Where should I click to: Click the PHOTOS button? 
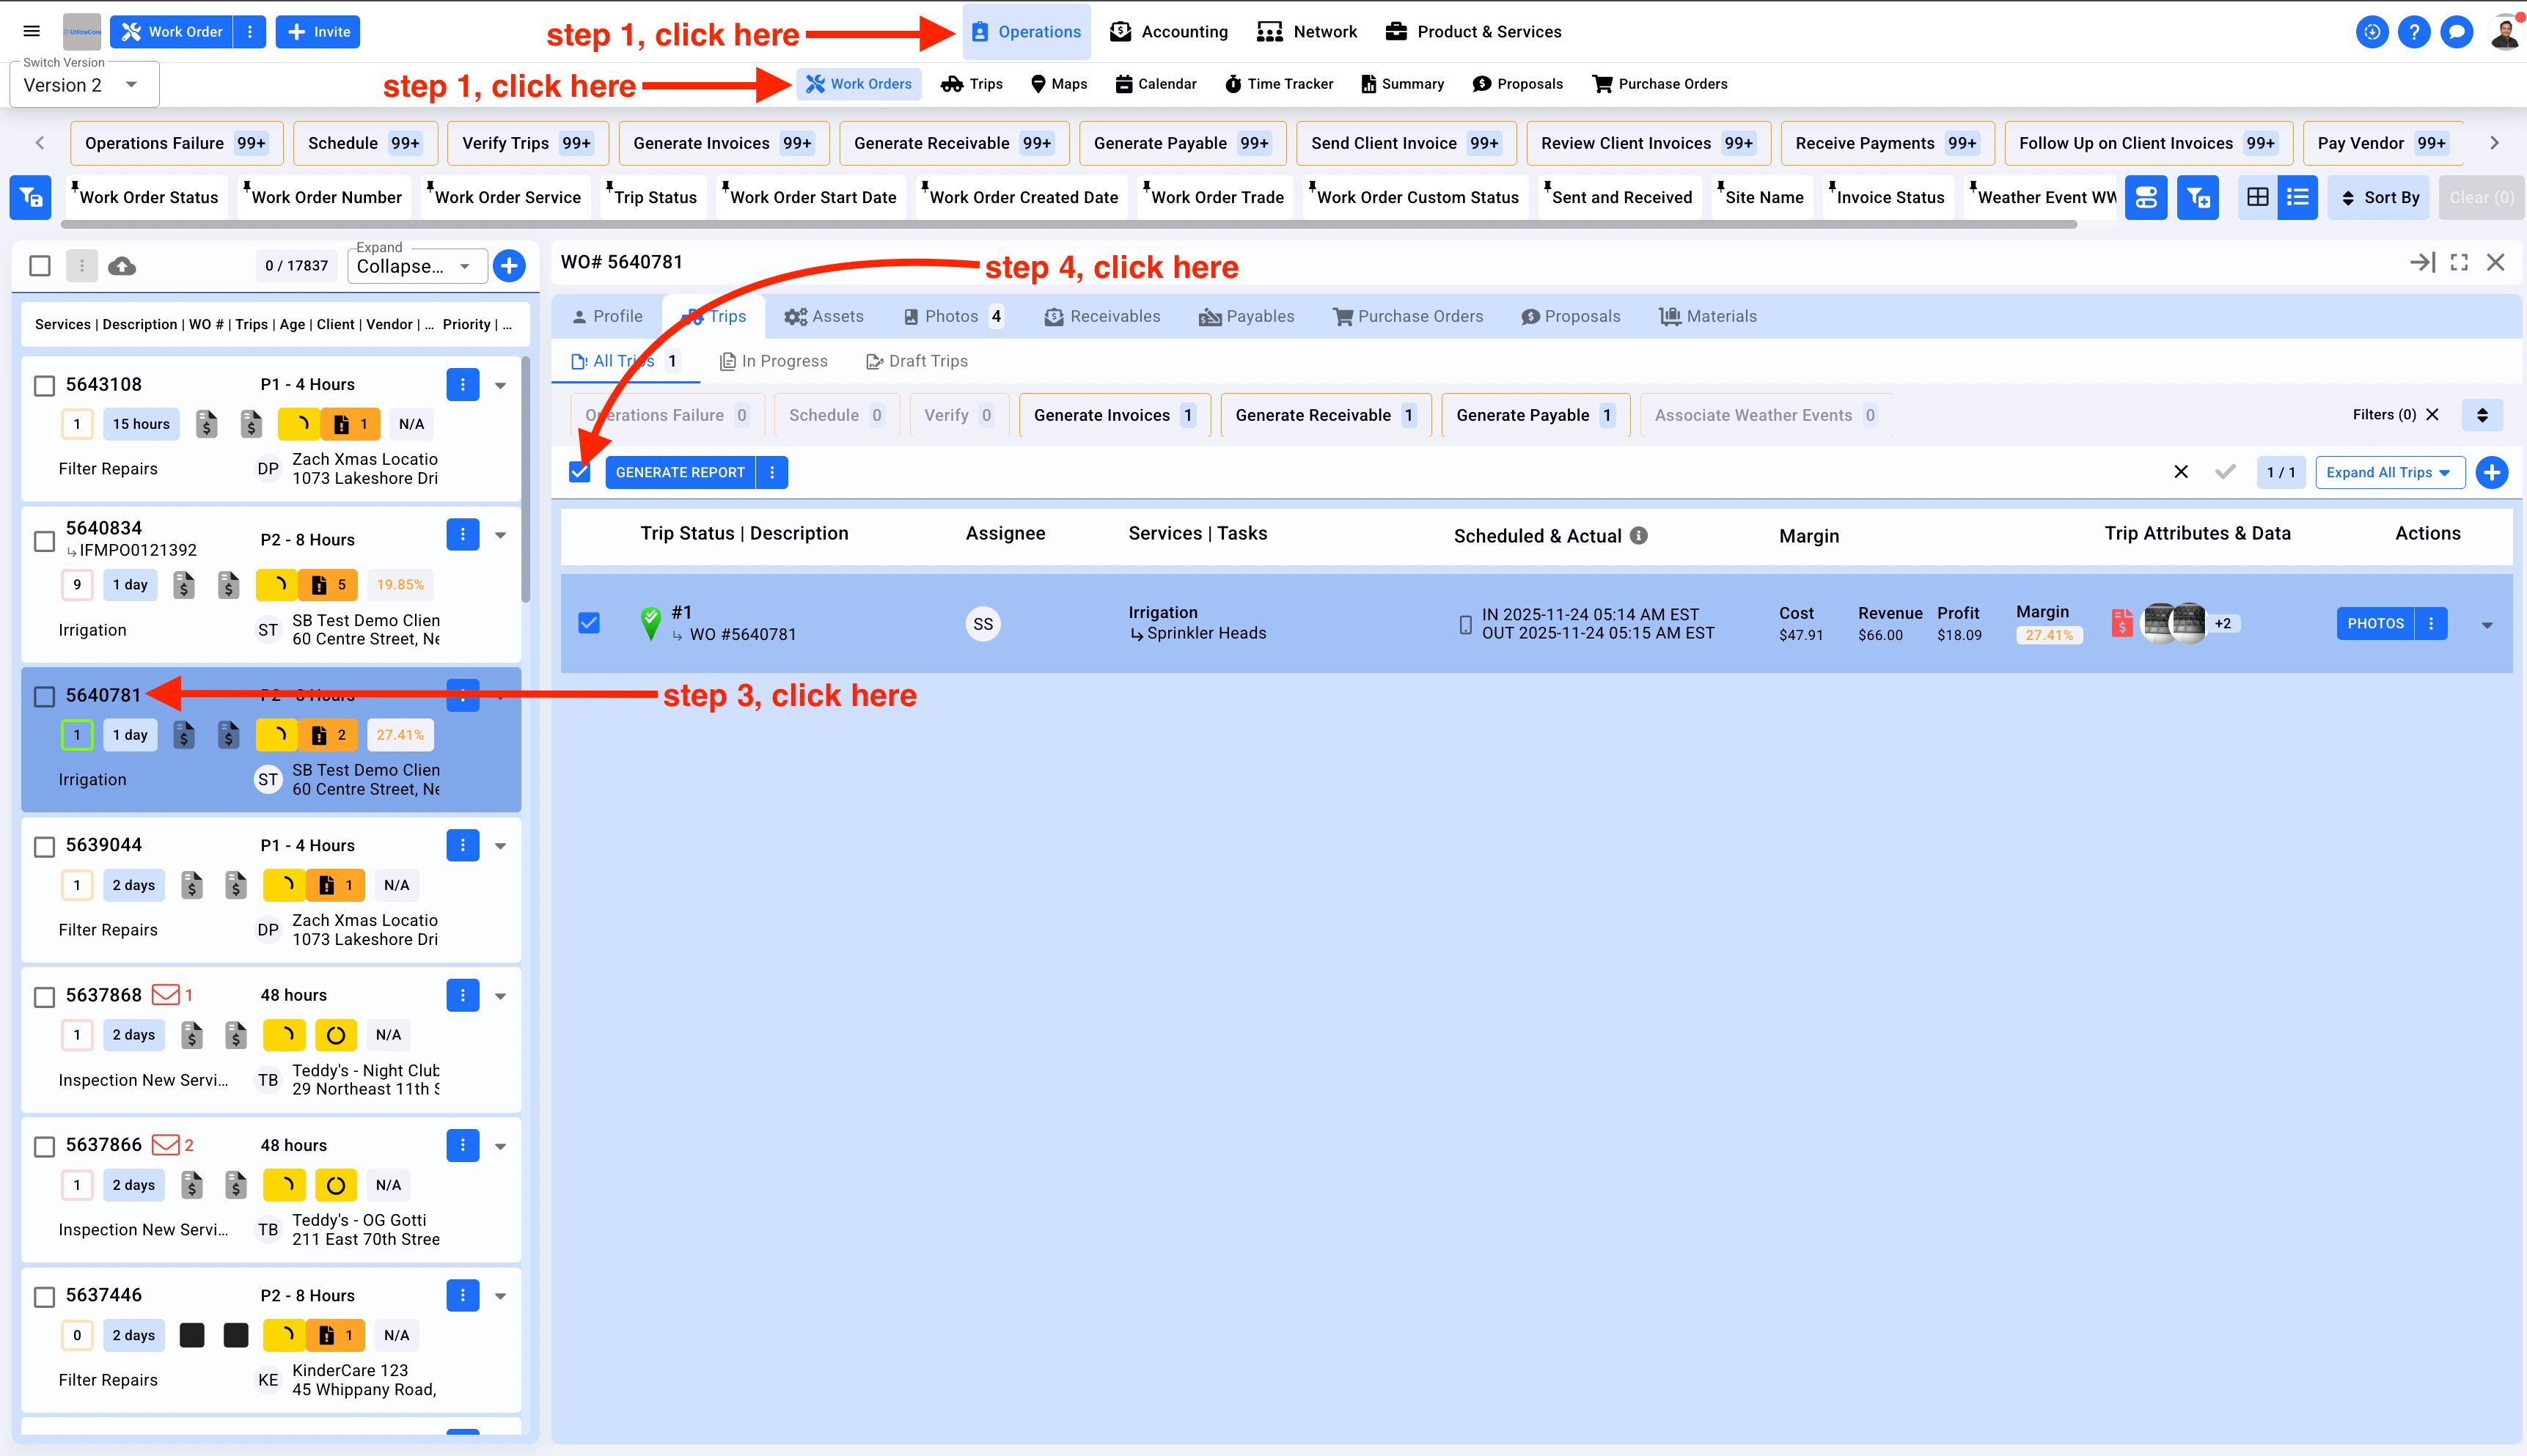(2375, 623)
